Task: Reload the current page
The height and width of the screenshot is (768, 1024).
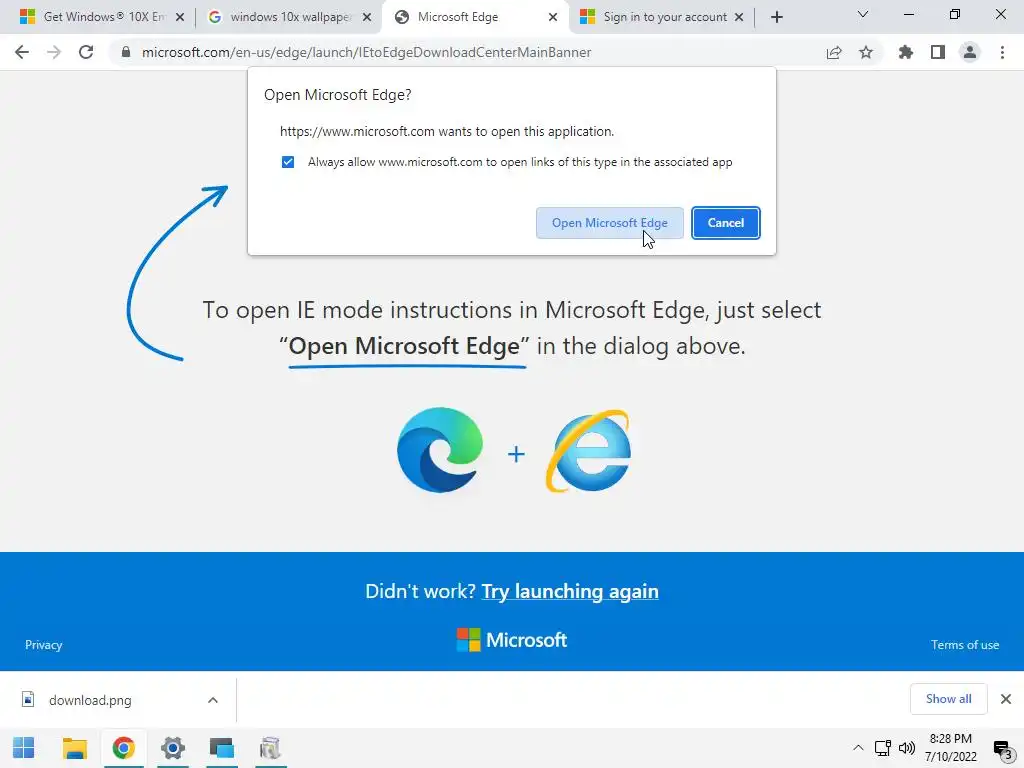Action: click(x=86, y=52)
